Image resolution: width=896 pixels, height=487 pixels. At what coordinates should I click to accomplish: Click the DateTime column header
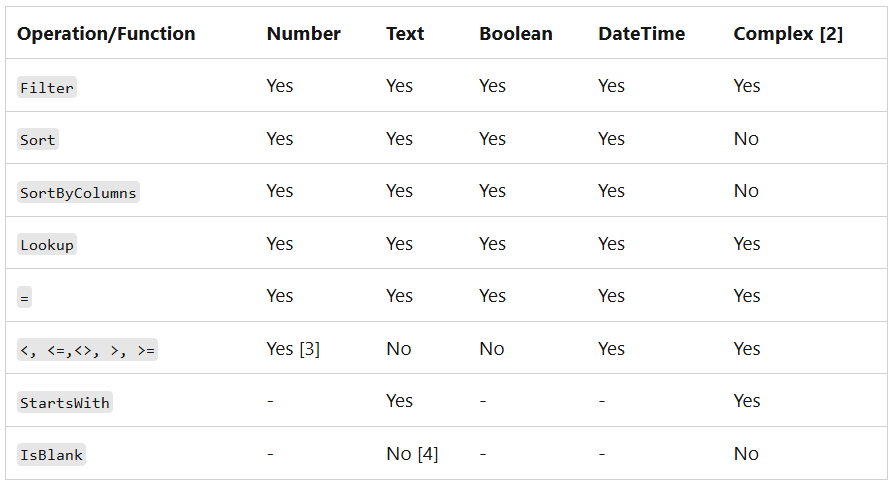(x=641, y=34)
